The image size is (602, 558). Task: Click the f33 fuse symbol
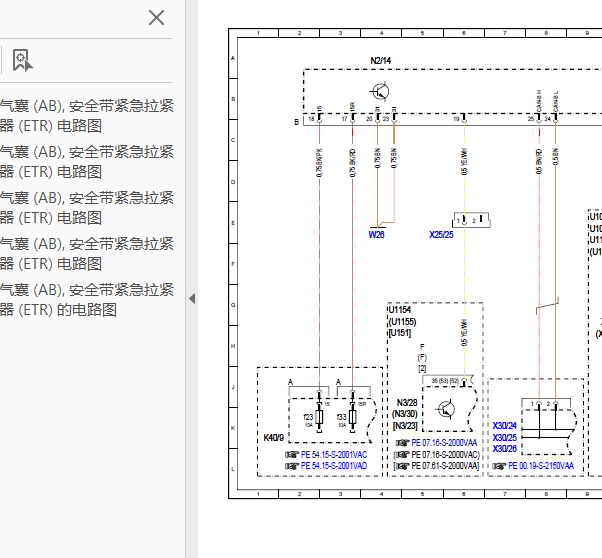click(x=352, y=417)
